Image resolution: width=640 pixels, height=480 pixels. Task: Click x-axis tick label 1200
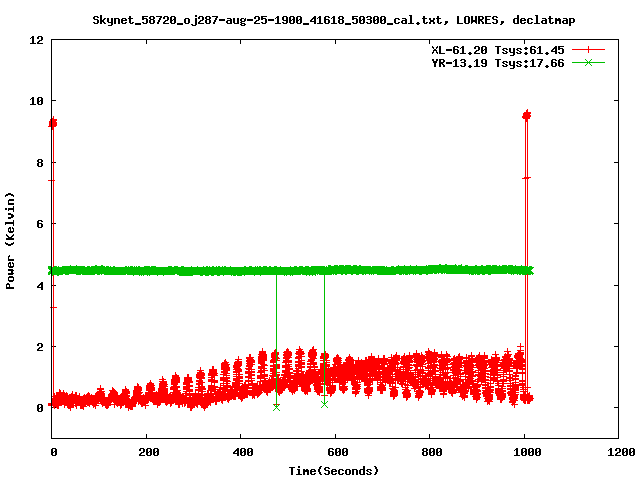point(621,452)
